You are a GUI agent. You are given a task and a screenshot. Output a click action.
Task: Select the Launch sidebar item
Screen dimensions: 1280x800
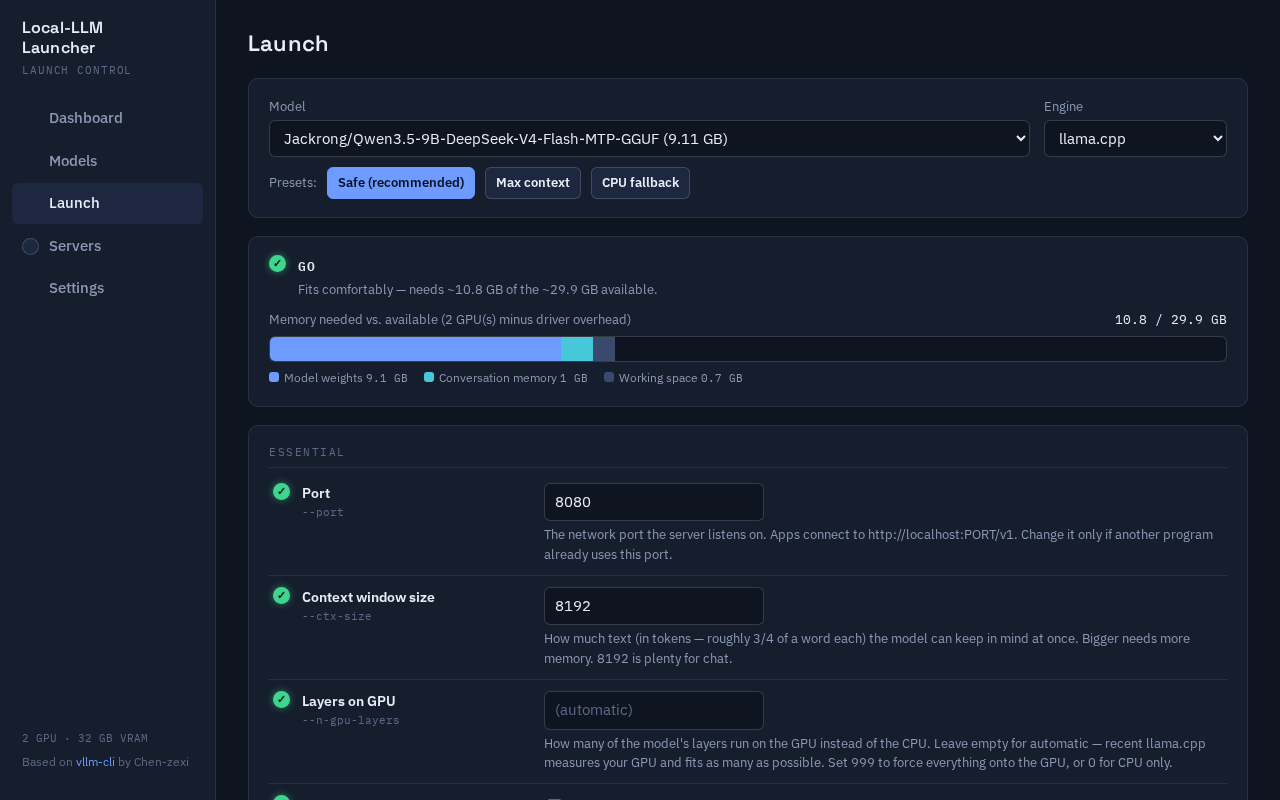107,203
